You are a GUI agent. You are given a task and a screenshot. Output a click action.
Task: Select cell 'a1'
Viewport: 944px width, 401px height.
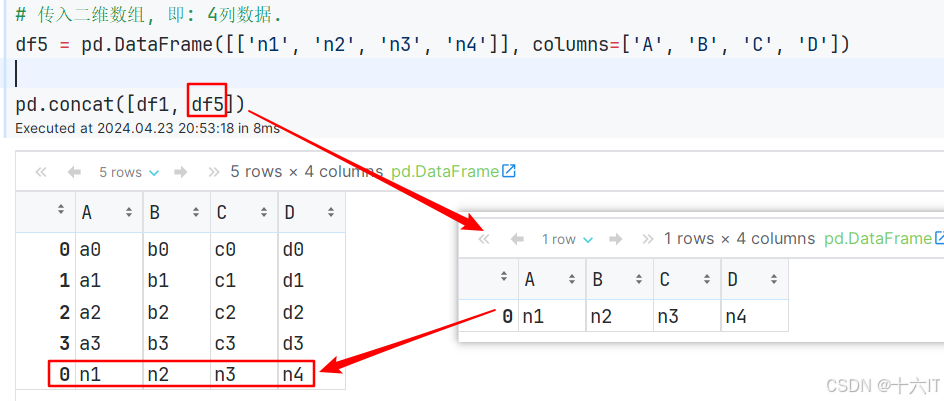click(109, 281)
